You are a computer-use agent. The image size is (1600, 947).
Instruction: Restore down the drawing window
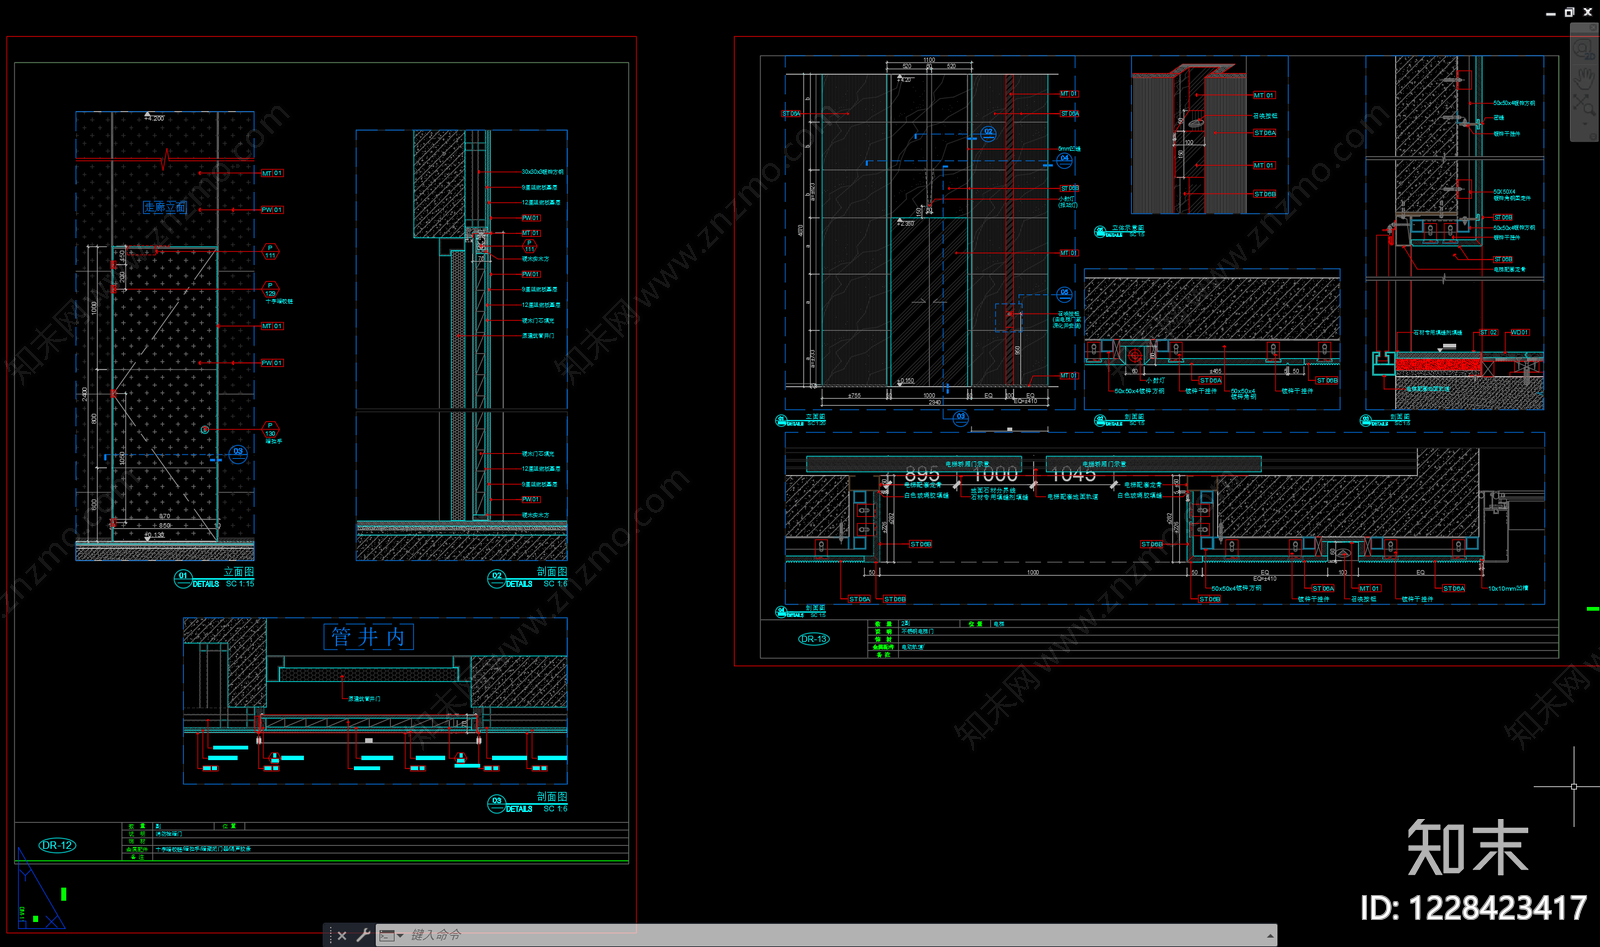(1570, 12)
